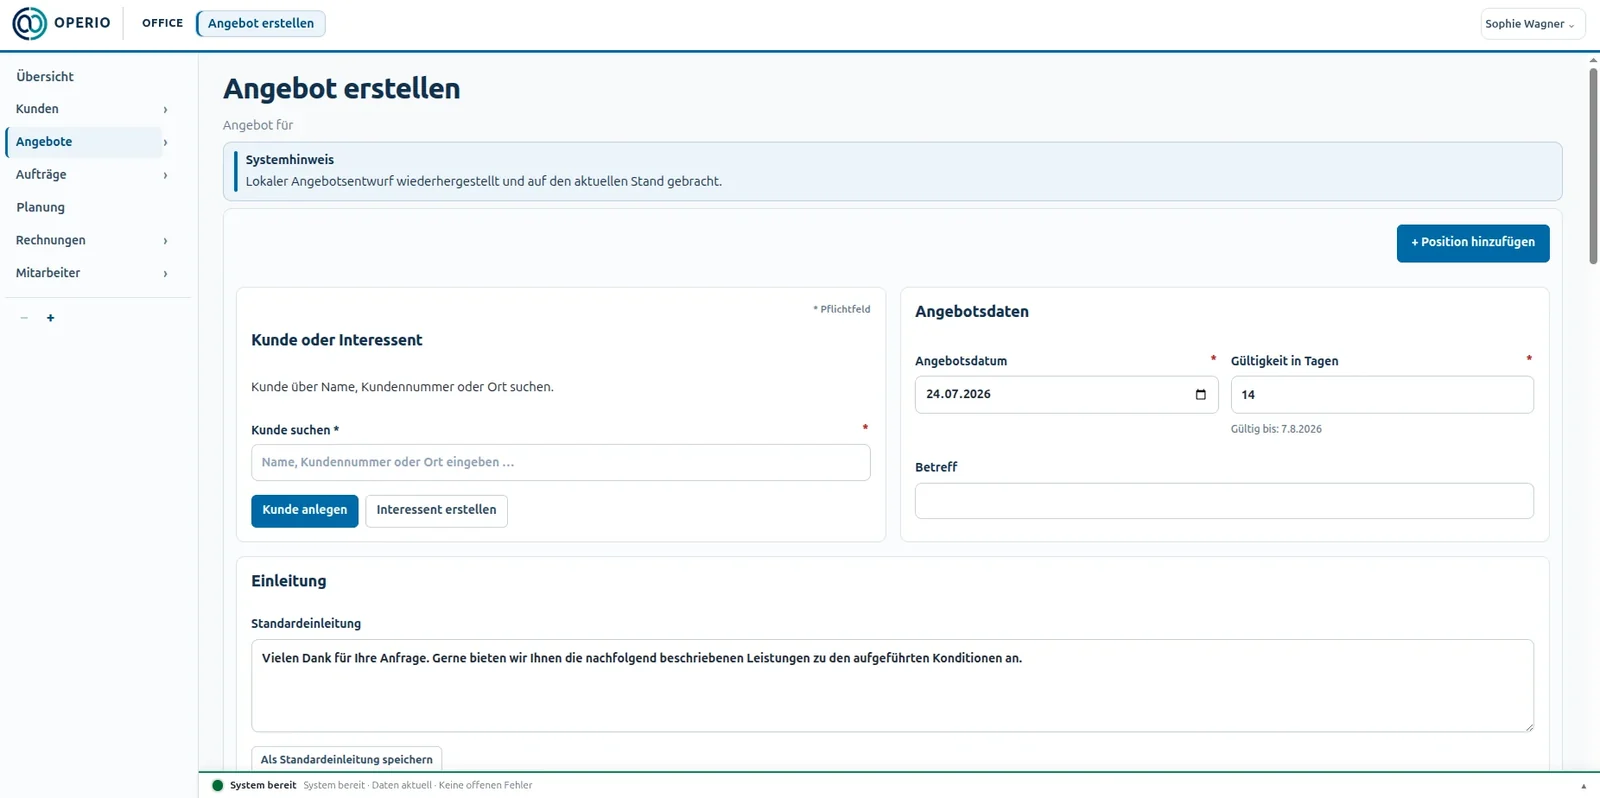Click the Kunde anlegen button

[304, 510]
